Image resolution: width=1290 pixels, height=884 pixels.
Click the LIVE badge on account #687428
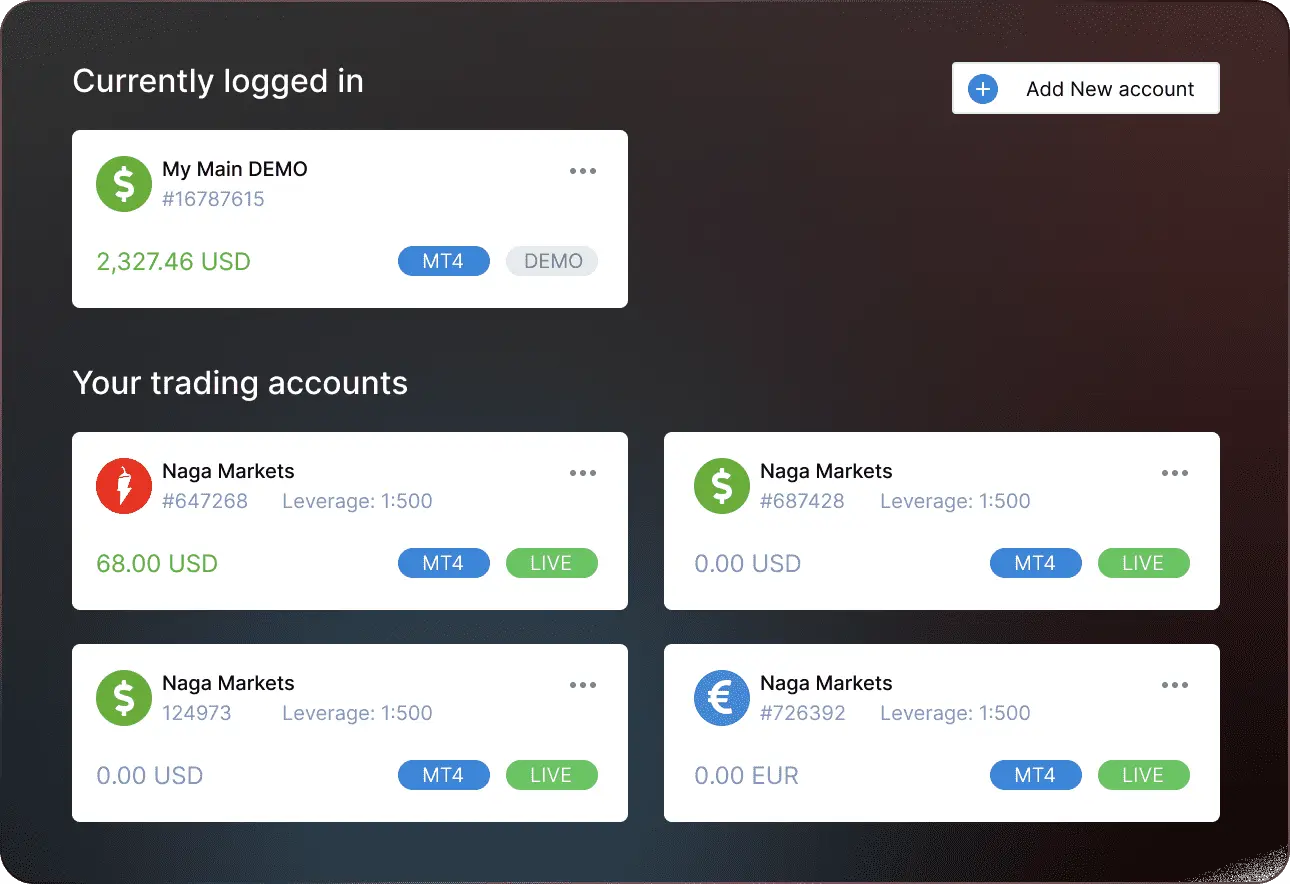tap(1143, 563)
